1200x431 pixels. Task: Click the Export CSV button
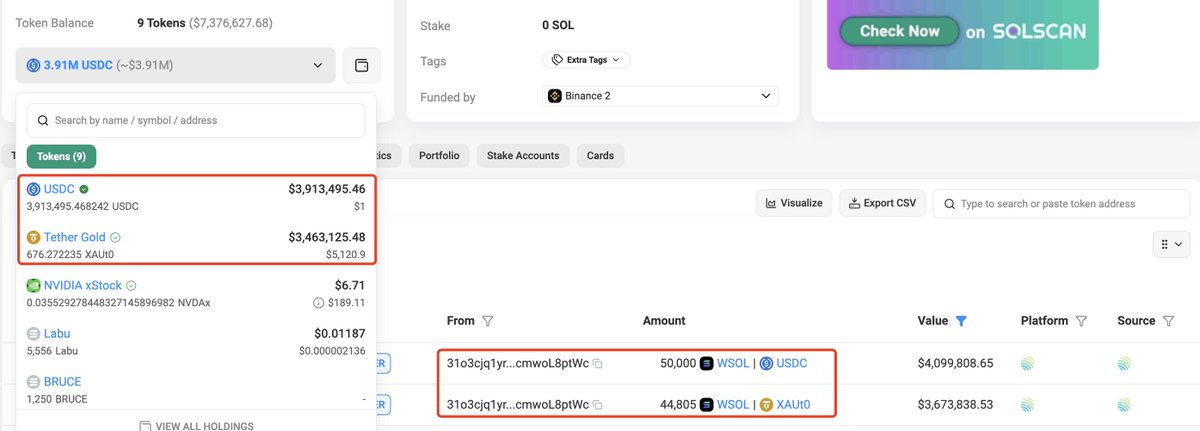coord(882,203)
